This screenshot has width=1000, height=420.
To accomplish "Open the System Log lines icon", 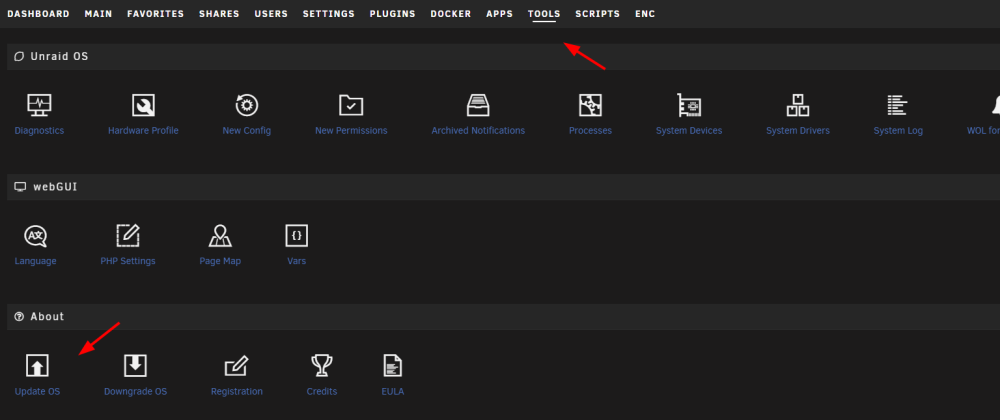I will pos(897,105).
